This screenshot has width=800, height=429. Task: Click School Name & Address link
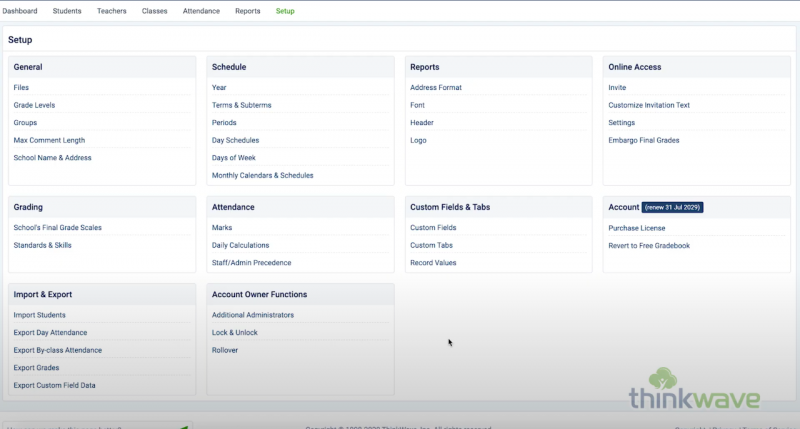pyautogui.click(x=52, y=158)
